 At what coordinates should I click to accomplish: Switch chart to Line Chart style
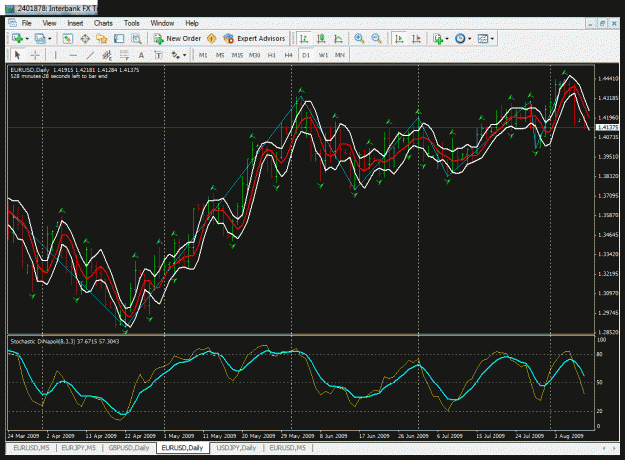[x=338, y=38]
